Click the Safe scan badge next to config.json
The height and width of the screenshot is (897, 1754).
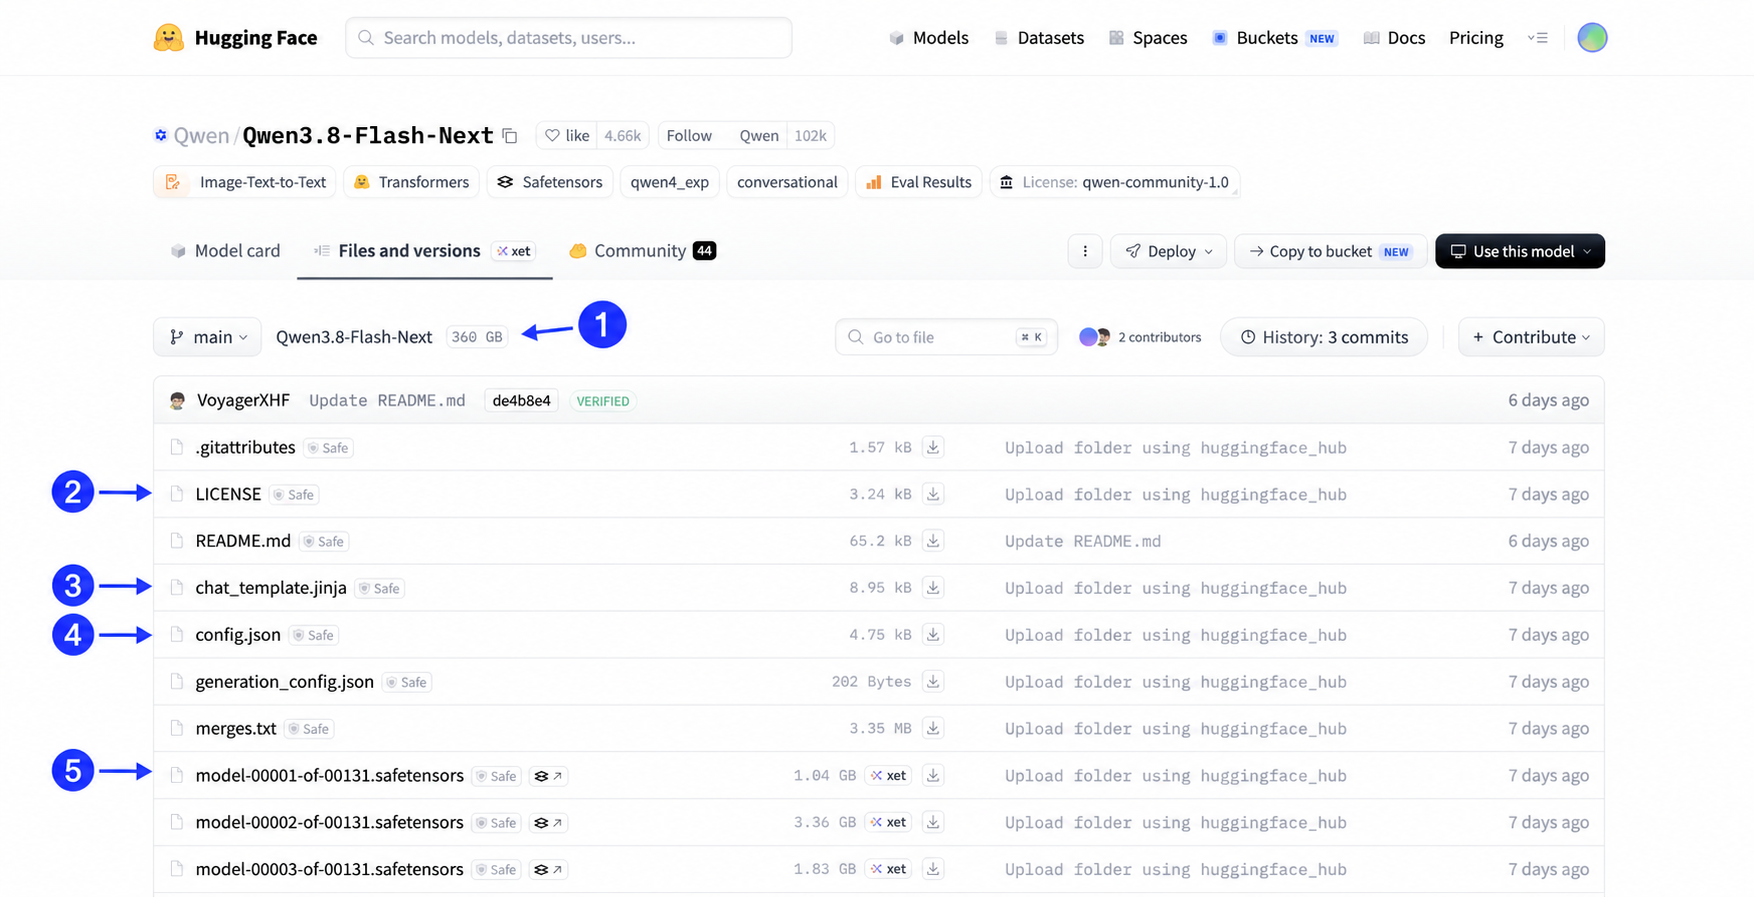click(314, 635)
